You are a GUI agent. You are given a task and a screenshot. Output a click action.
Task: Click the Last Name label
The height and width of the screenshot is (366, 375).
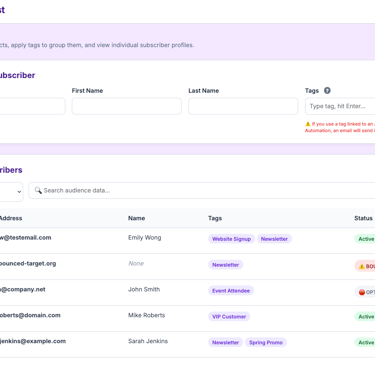click(x=204, y=90)
